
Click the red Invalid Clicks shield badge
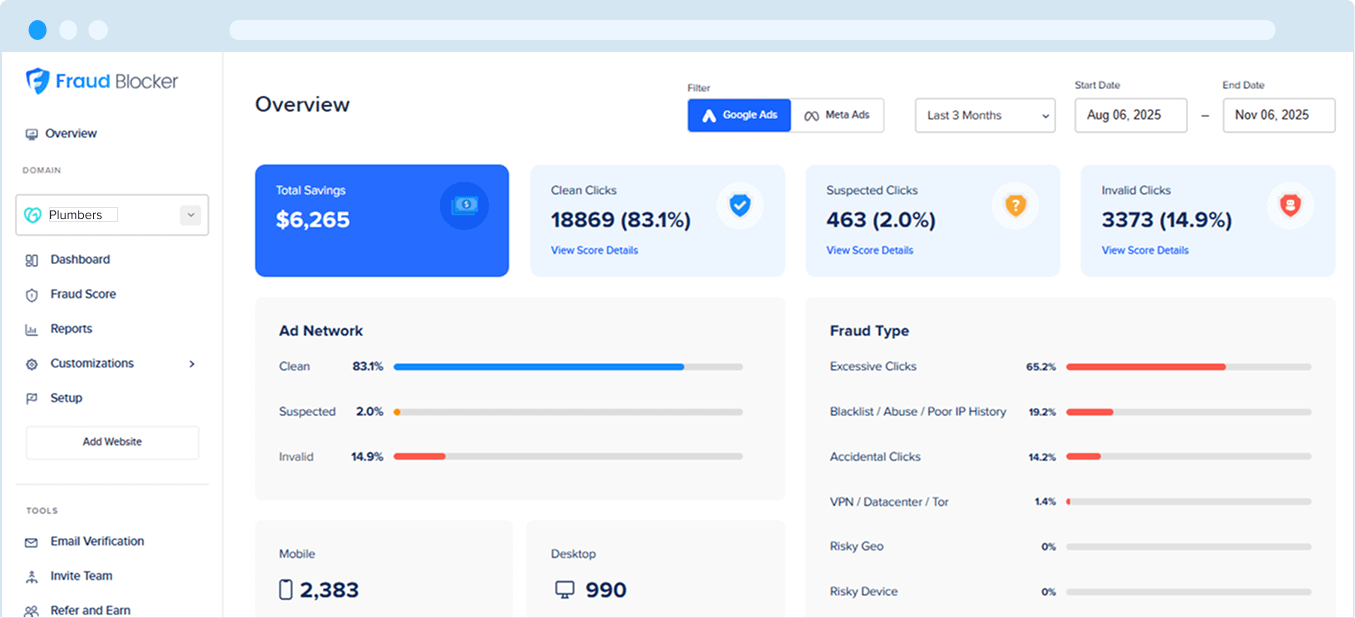point(1290,205)
